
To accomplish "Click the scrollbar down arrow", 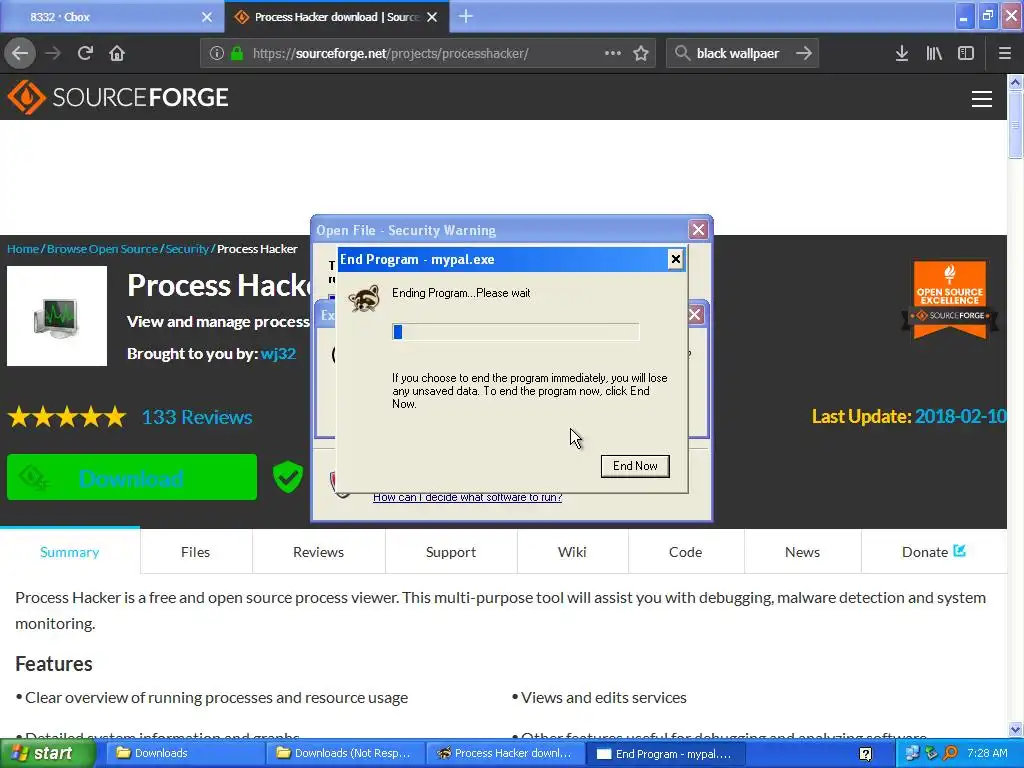I will [1015, 729].
